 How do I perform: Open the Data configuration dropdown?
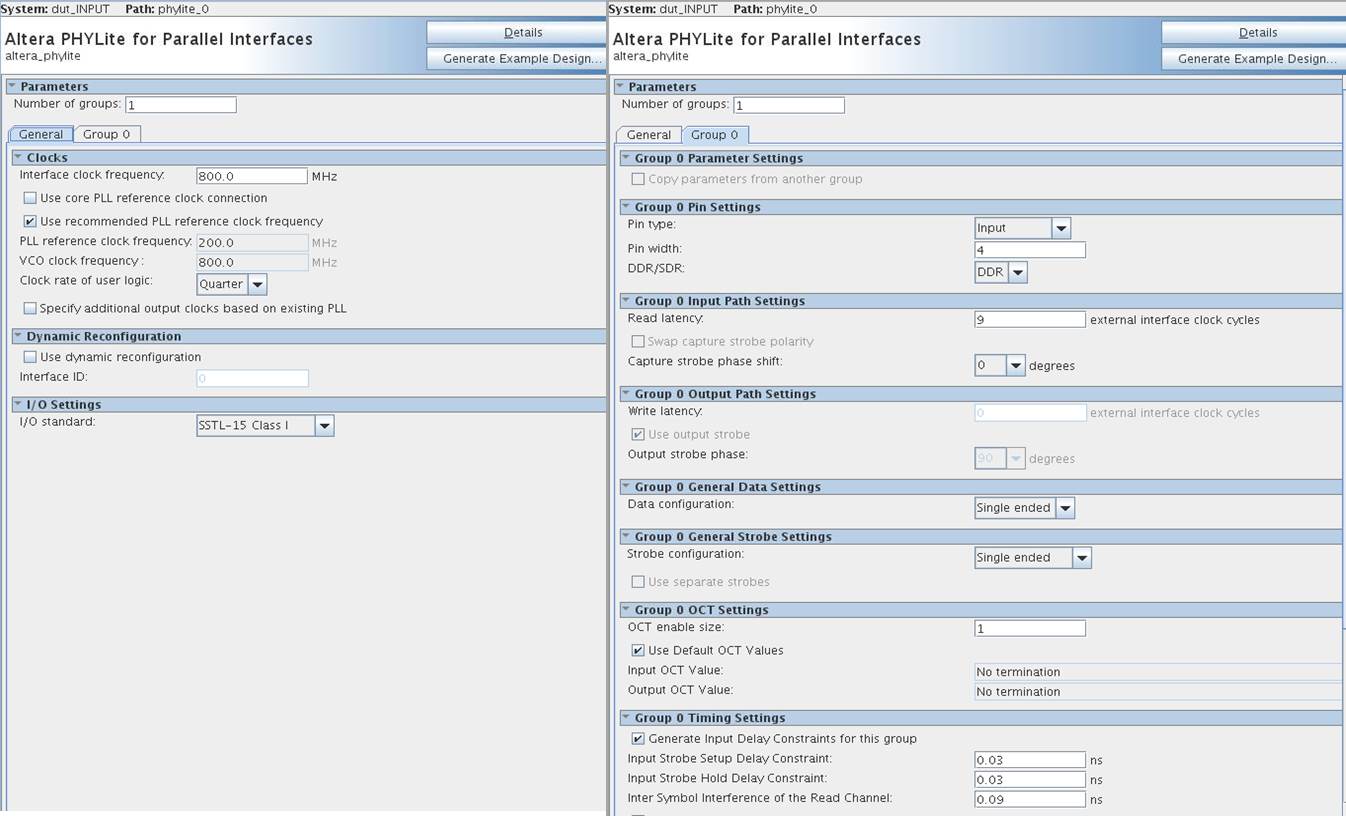pyautogui.click(x=1025, y=508)
